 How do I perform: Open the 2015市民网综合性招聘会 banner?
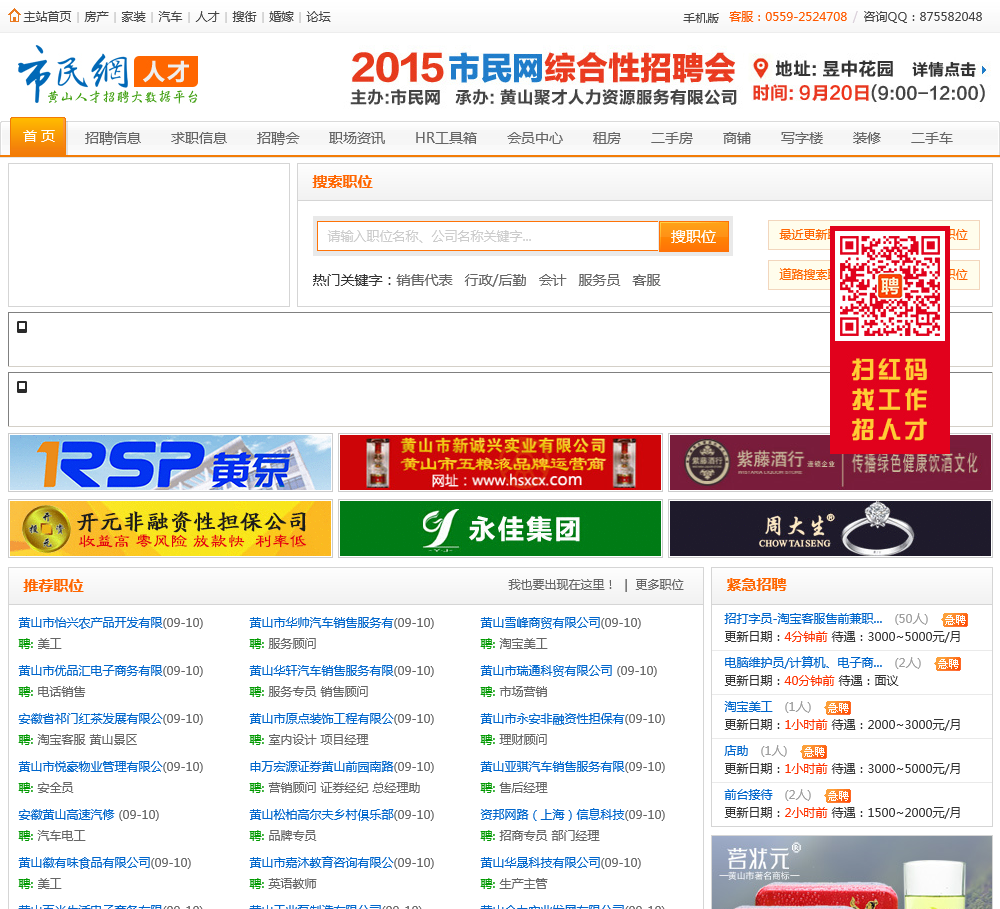668,77
